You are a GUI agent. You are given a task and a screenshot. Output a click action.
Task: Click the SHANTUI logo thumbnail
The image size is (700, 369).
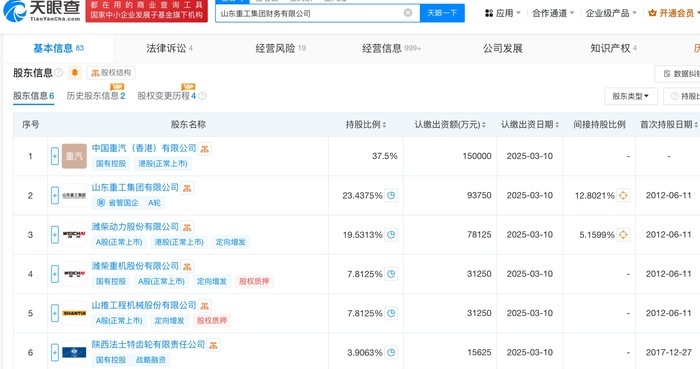[74, 313]
